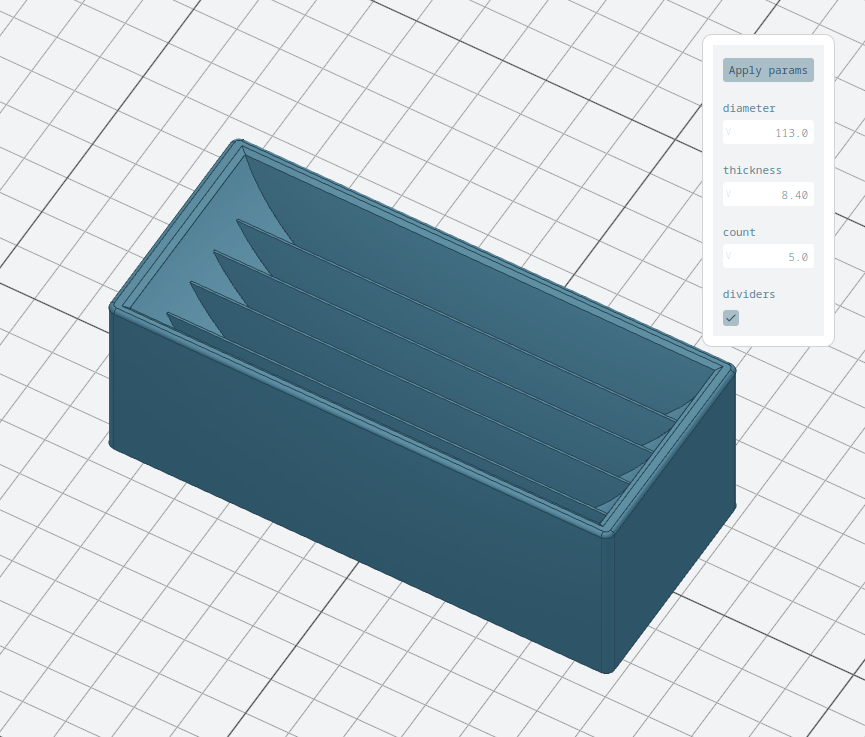Hit the V icon in count field
Viewport: 865px width, 737px height.
729,256
